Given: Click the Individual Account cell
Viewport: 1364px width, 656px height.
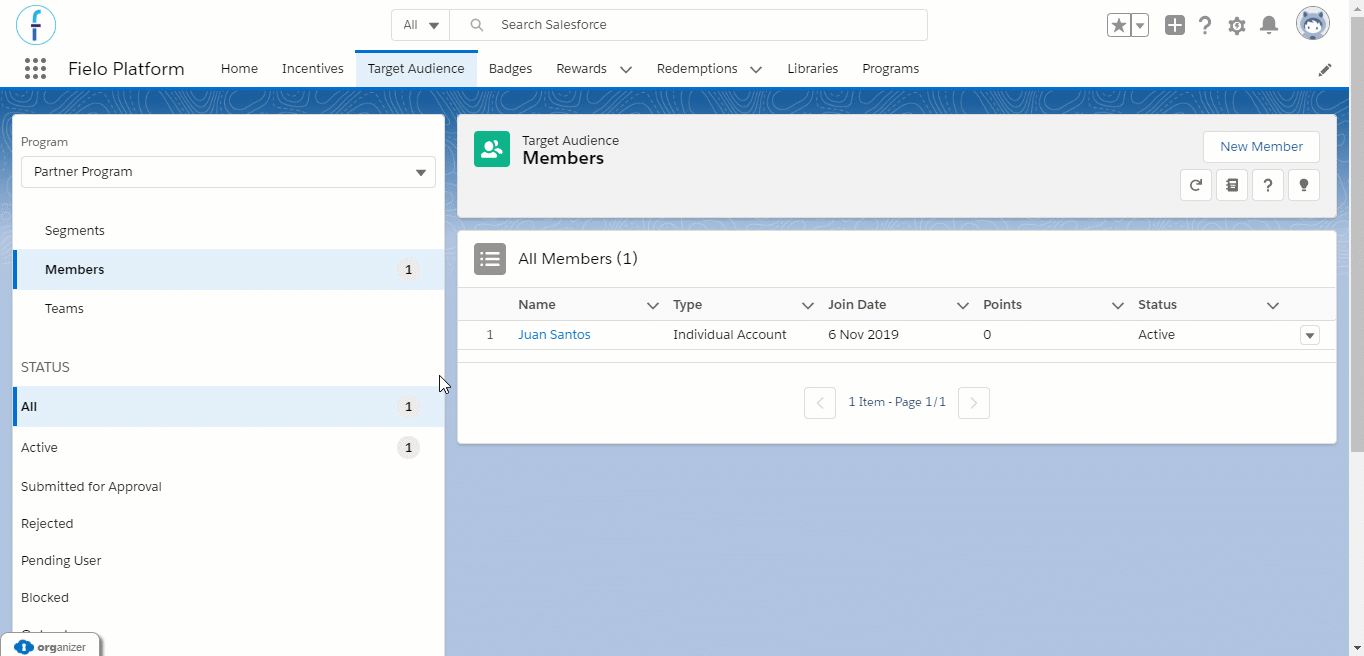Looking at the screenshot, I should (730, 335).
